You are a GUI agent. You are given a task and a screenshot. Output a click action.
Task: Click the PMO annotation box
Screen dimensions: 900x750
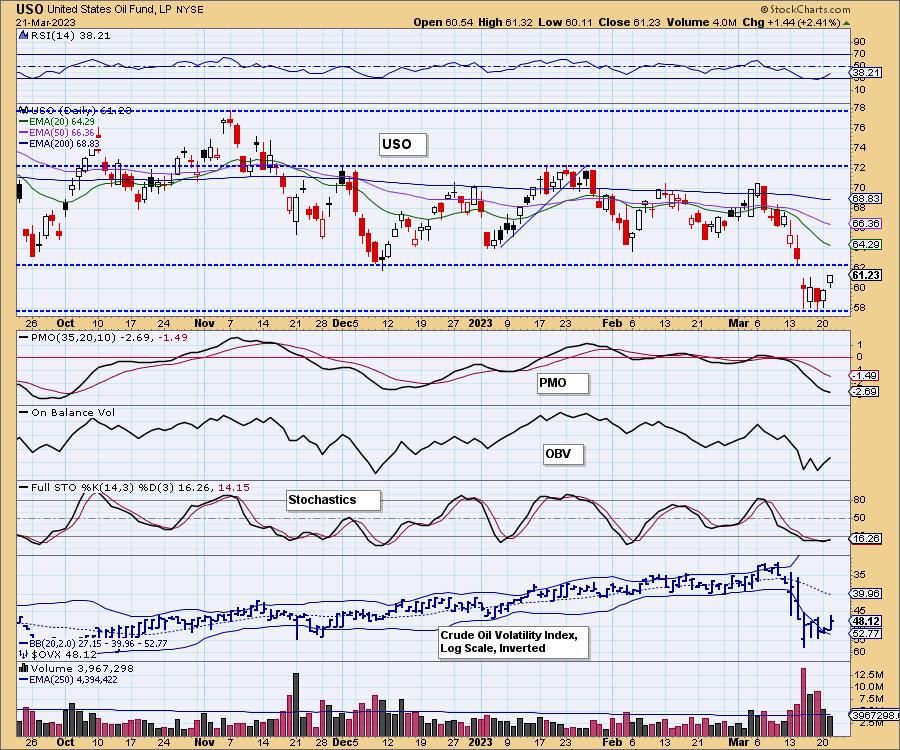click(563, 383)
